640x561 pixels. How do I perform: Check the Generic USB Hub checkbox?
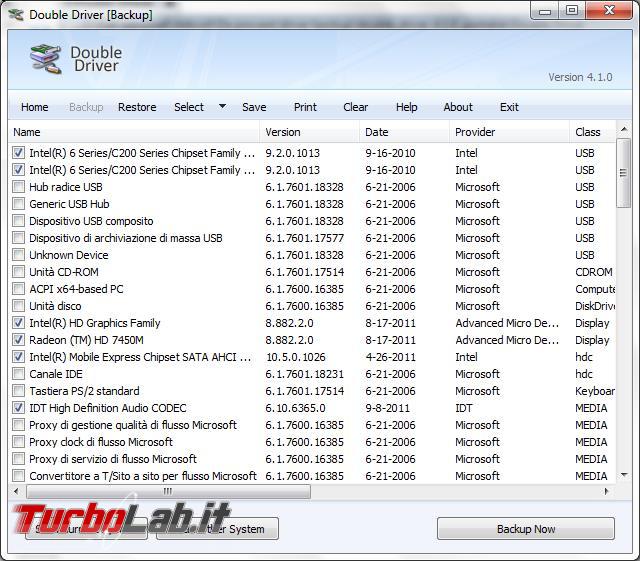(18, 203)
